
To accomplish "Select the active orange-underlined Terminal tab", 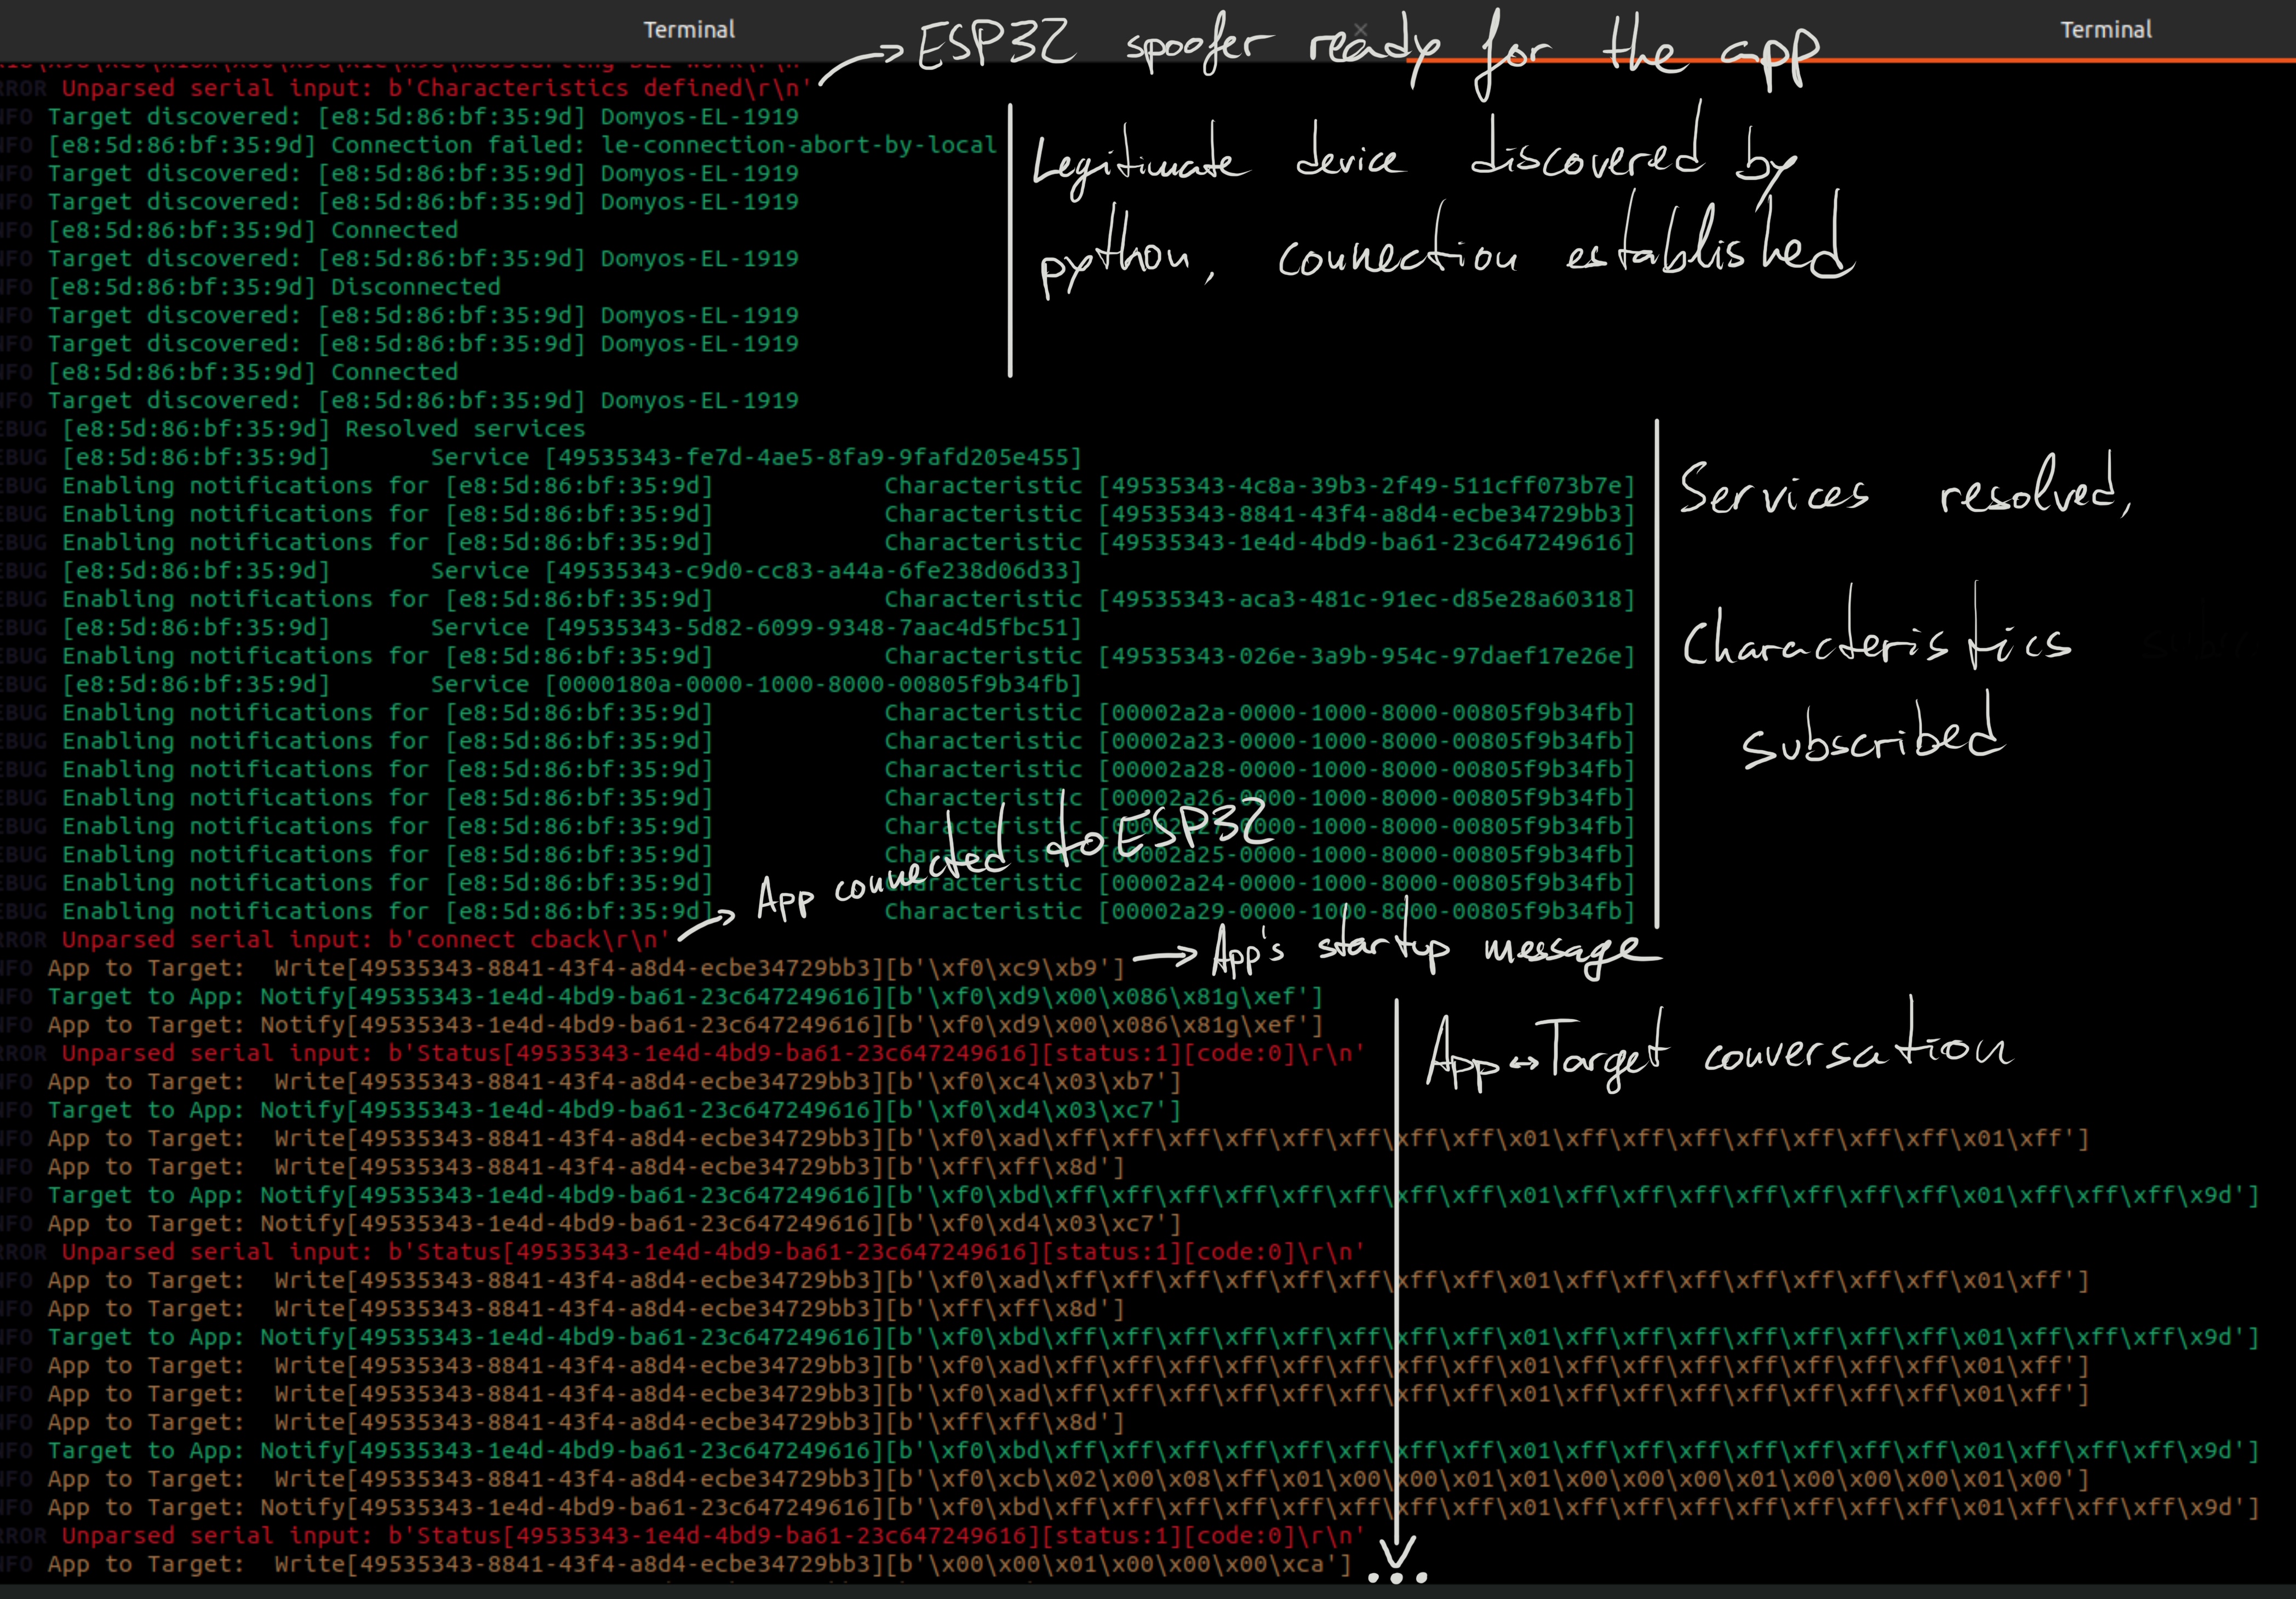I will tap(2105, 30).
